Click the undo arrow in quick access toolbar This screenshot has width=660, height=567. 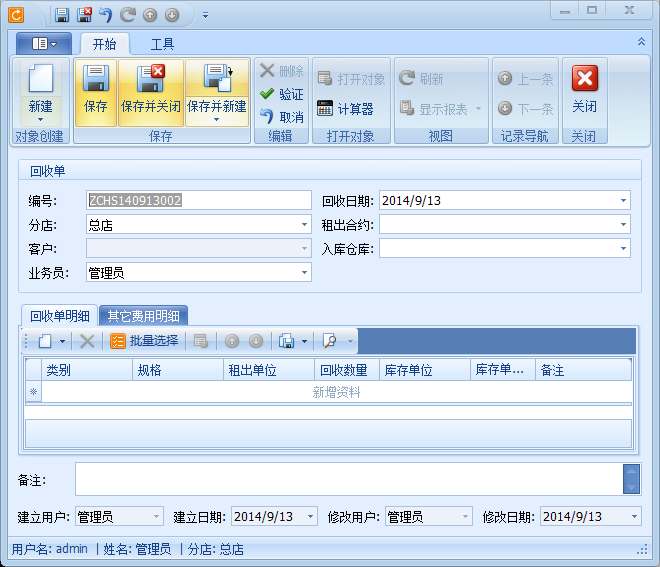click(106, 16)
